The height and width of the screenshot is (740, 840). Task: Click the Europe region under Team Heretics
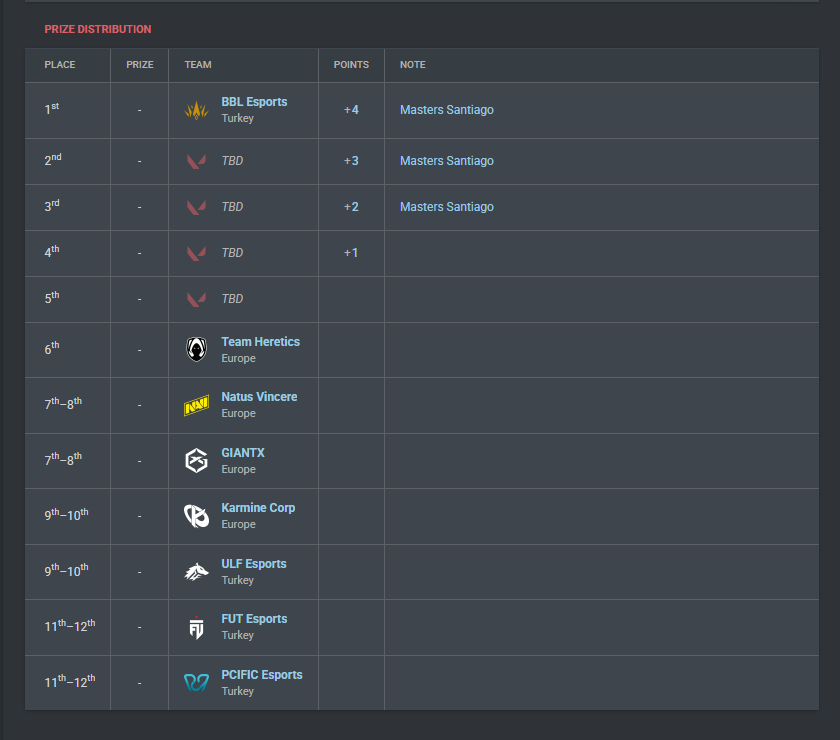pyautogui.click(x=238, y=358)
